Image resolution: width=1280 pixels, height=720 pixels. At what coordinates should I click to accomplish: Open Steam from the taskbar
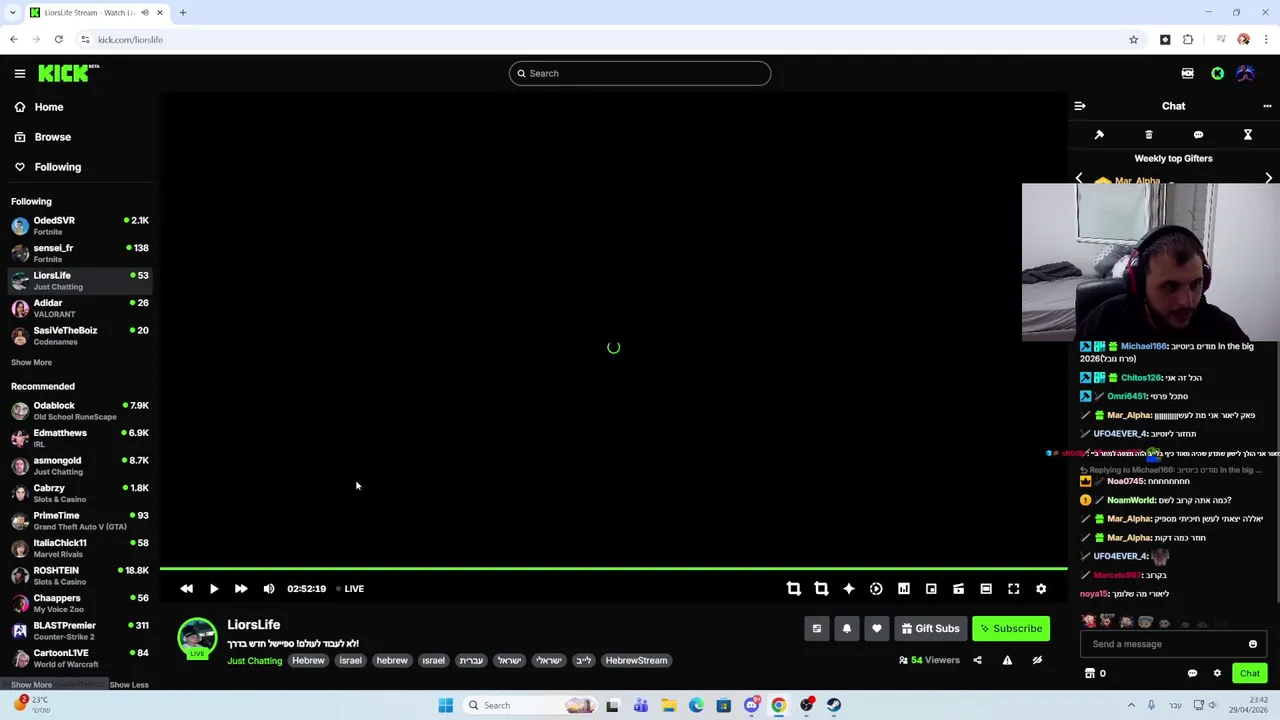coord(834,705)
